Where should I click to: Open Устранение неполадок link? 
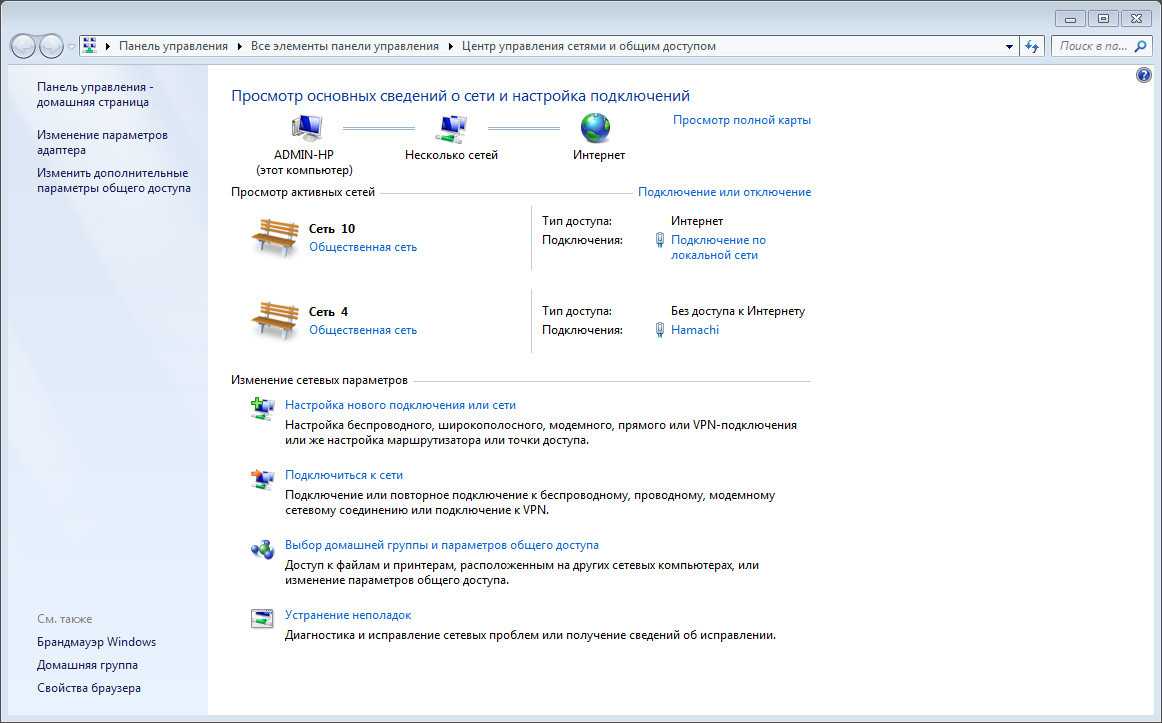click(x=348, y=615)
